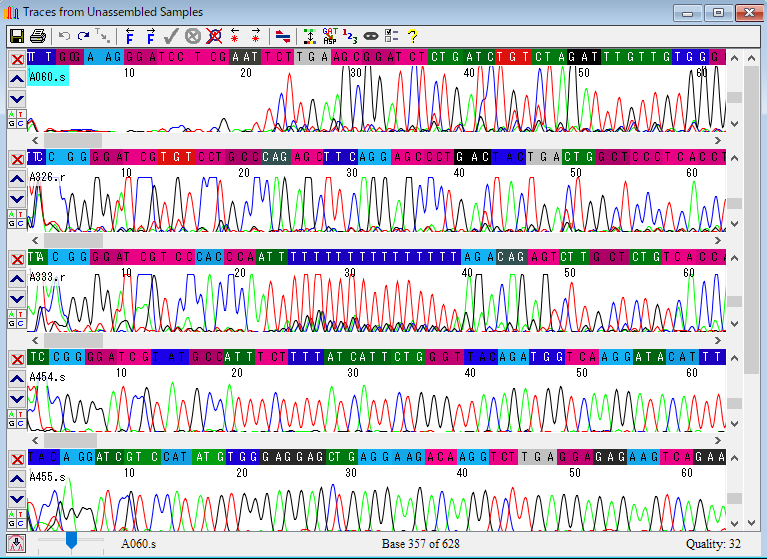Show GAT/ASP translation icon
Screen dimensions: 767x559
[x=330, y=36]
